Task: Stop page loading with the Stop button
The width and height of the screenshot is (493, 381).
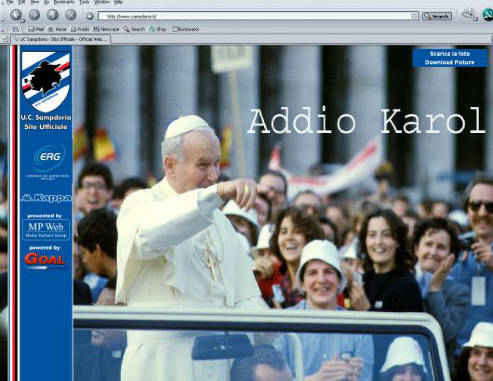Action: [70, 15]
